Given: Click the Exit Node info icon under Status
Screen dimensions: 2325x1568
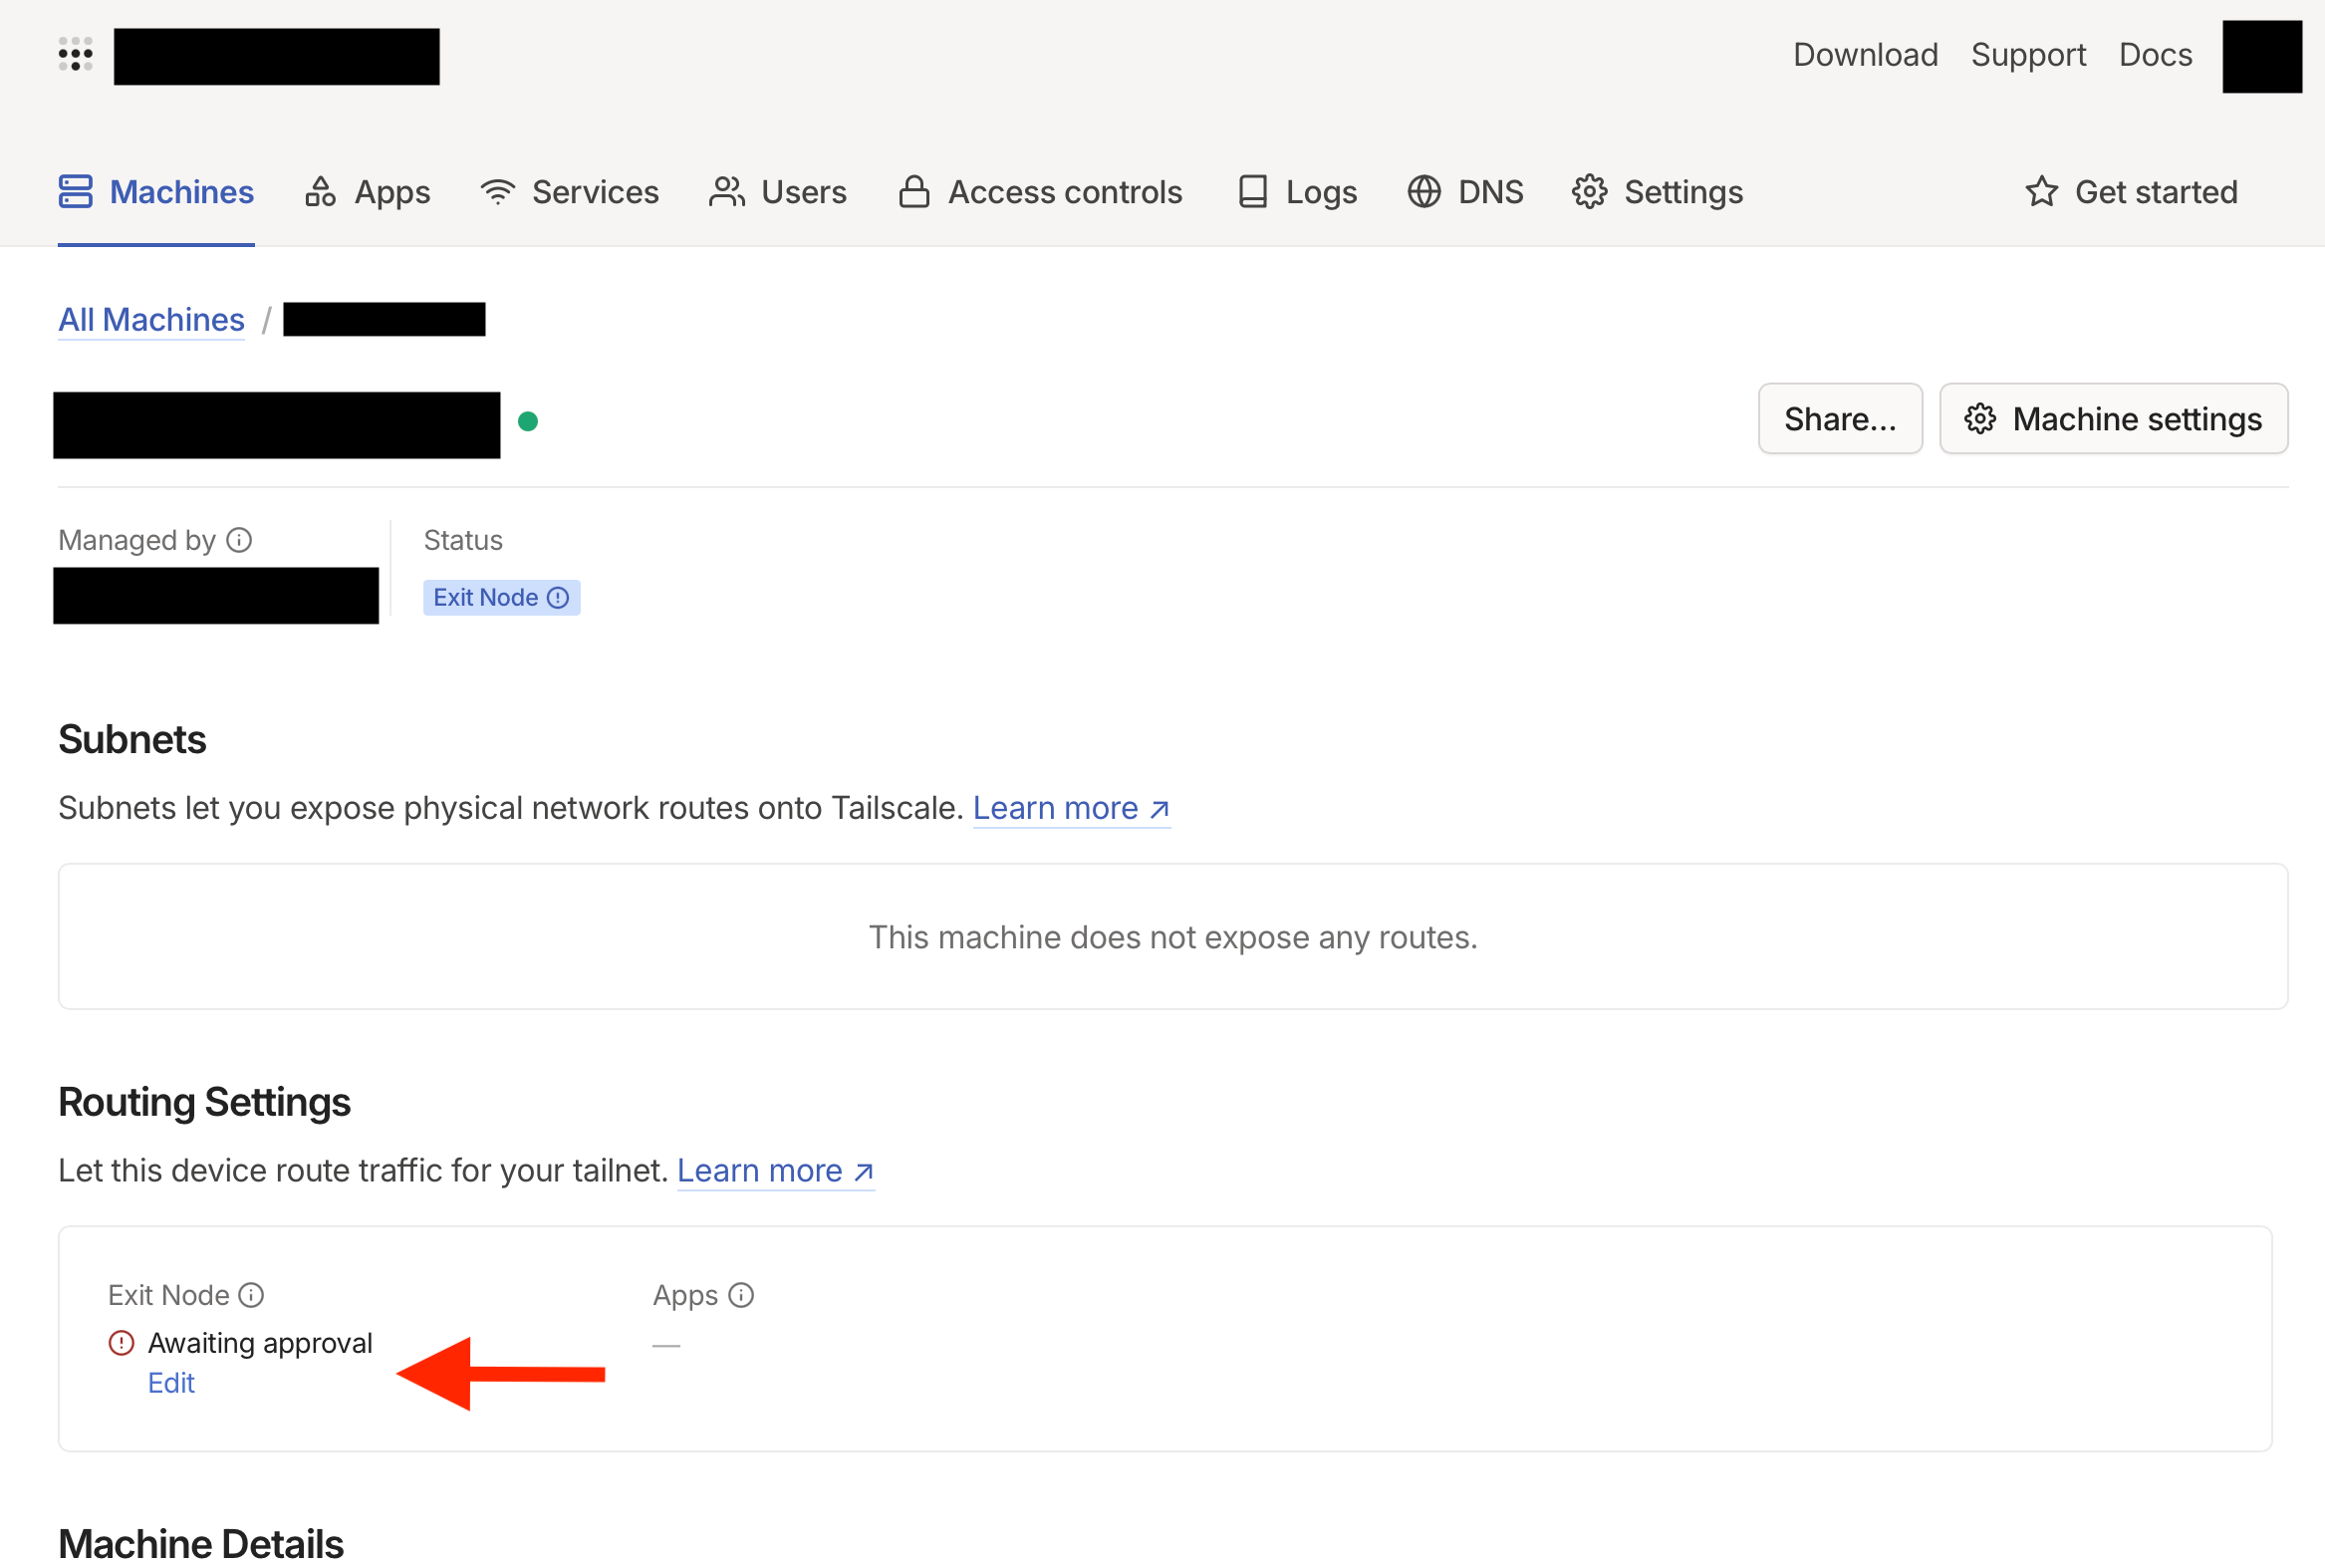Looking at the screenshot, I should (x=558, y=597).
